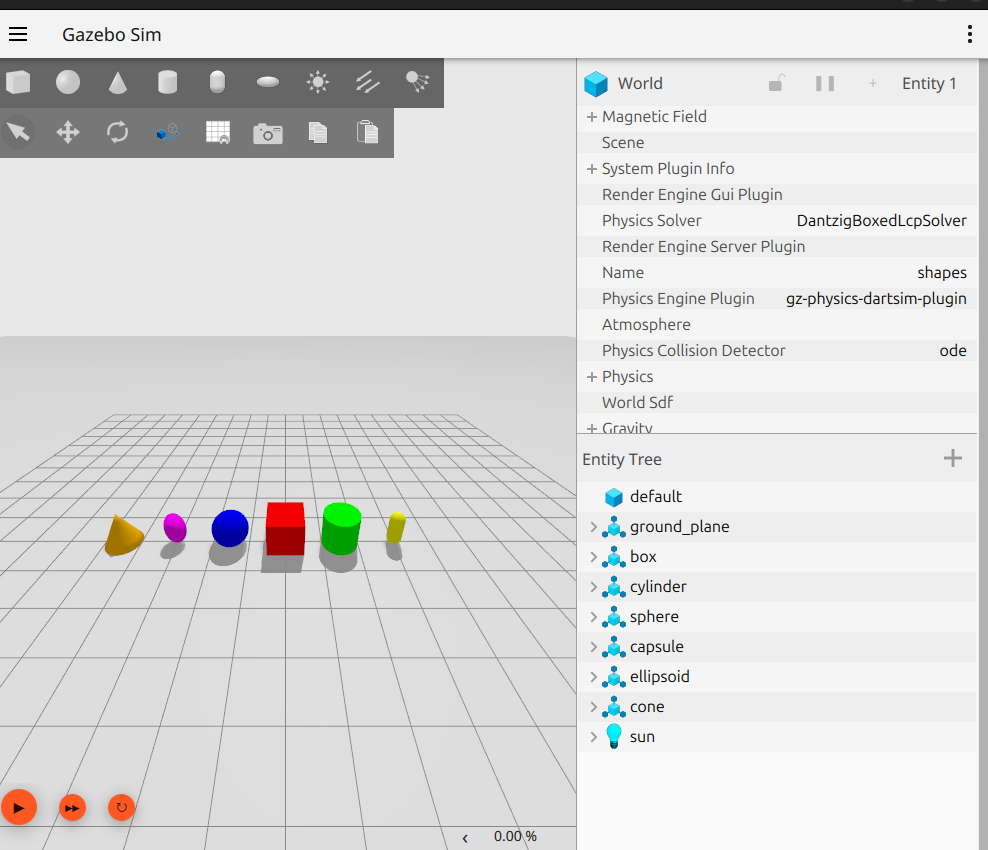The height and width of the screenshot is (850, 988).
Task: Expand the ellipsoid tree entry
Action: (x=593, y=677)
